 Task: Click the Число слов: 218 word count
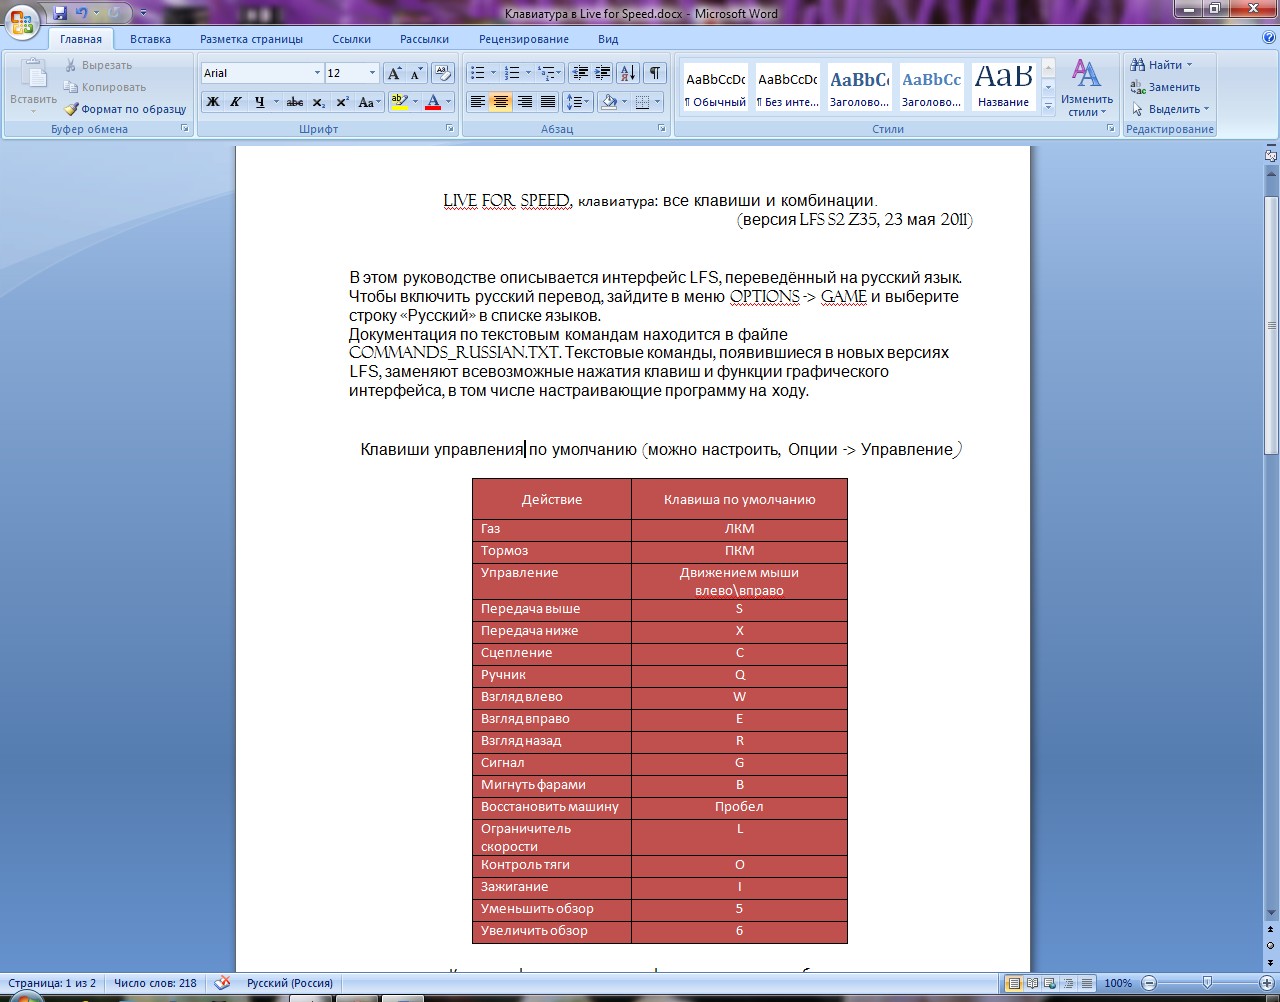click(155, 983)
